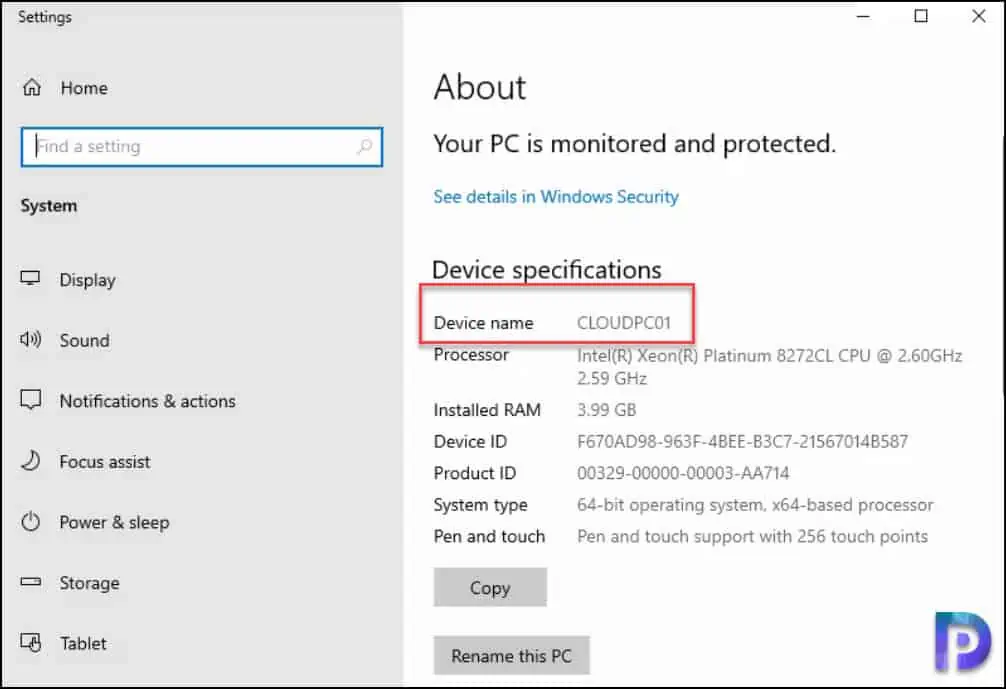The image size is (1006, 689).
Task: Select Product ID 00329-00000-00003-AA714
Action: 683,473
